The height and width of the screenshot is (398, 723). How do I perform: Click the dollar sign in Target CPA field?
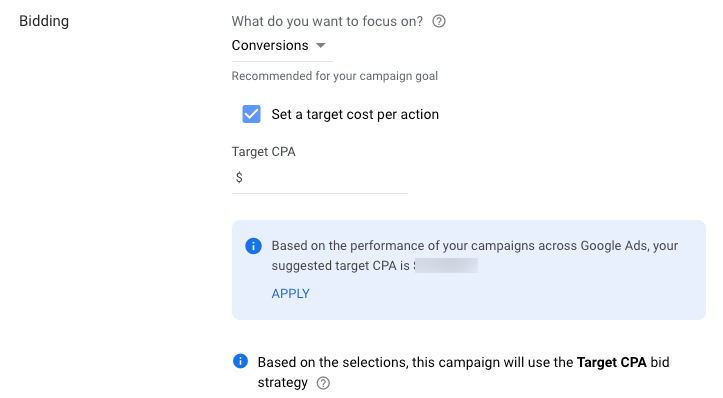click(x=239, y=177)
